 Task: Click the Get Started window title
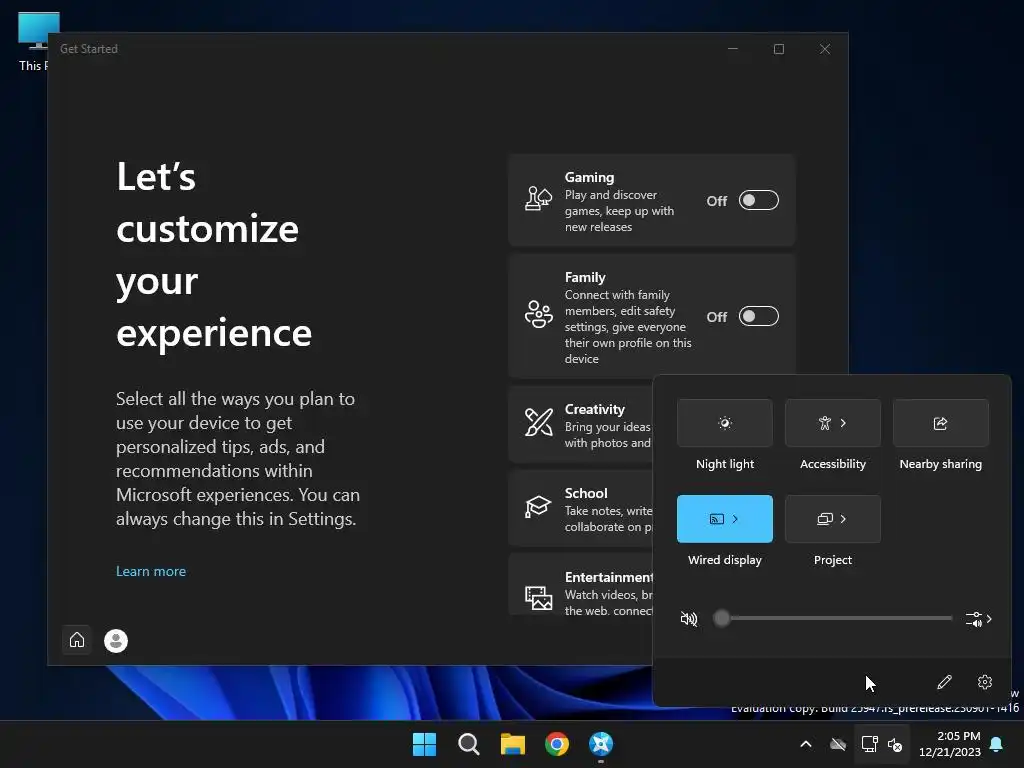point(89,49)
